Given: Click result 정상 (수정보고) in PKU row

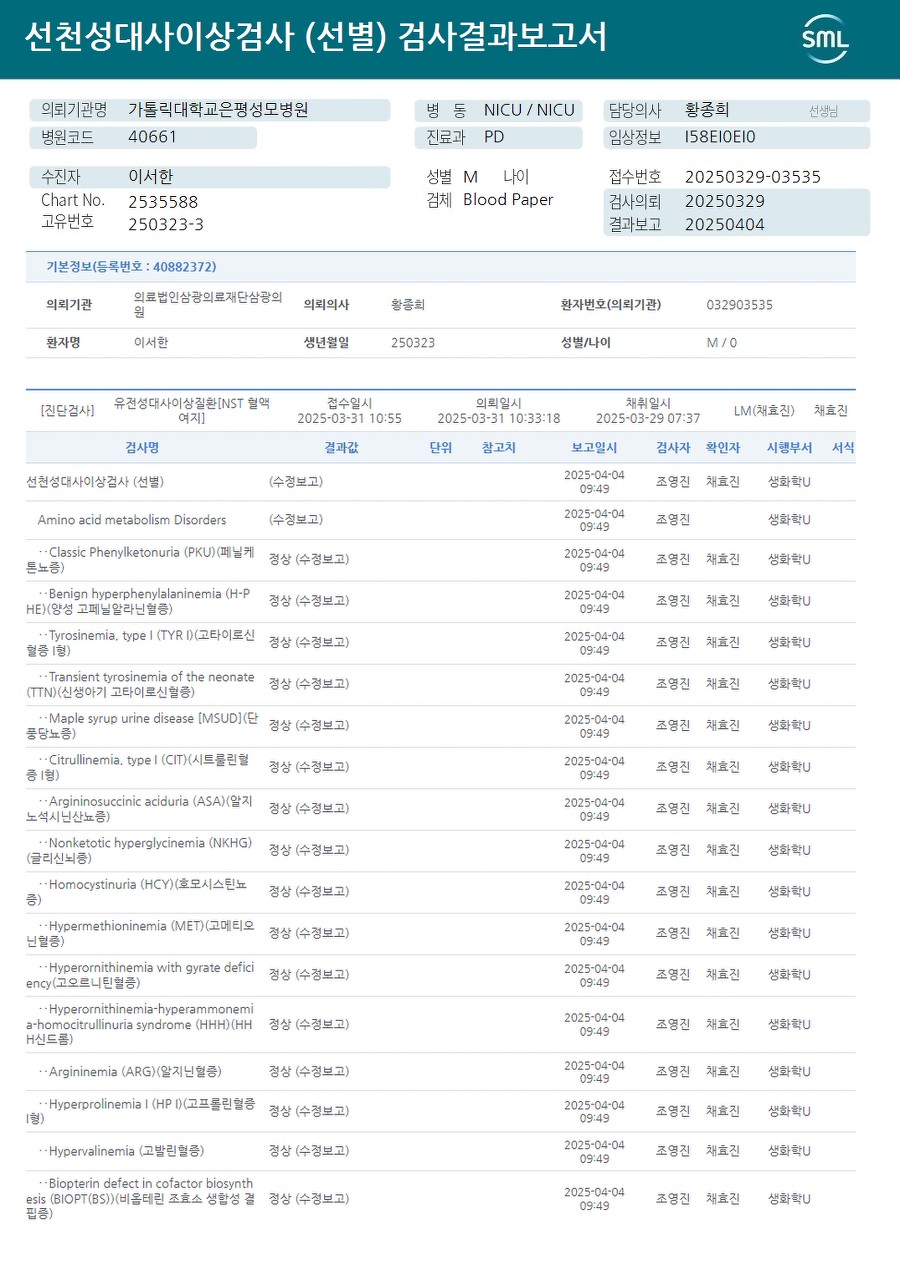Looking at the screenshot, I should point(309,559).
